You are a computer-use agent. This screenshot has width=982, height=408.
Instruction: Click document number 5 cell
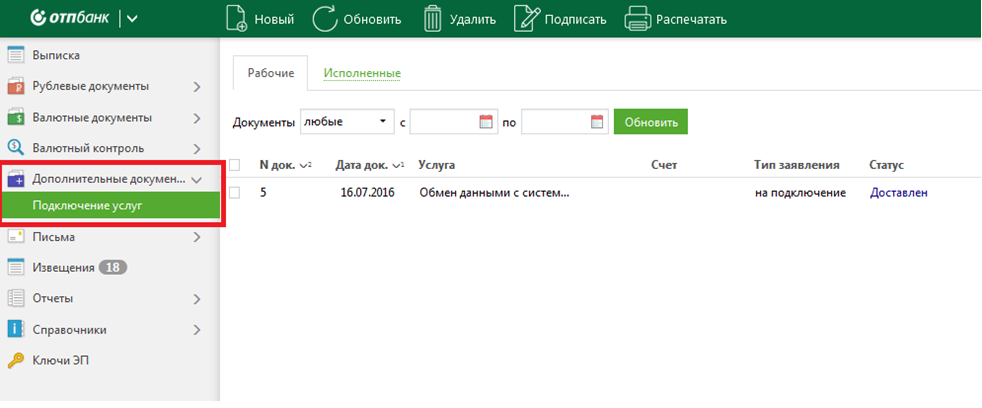(x=264, y=193)
